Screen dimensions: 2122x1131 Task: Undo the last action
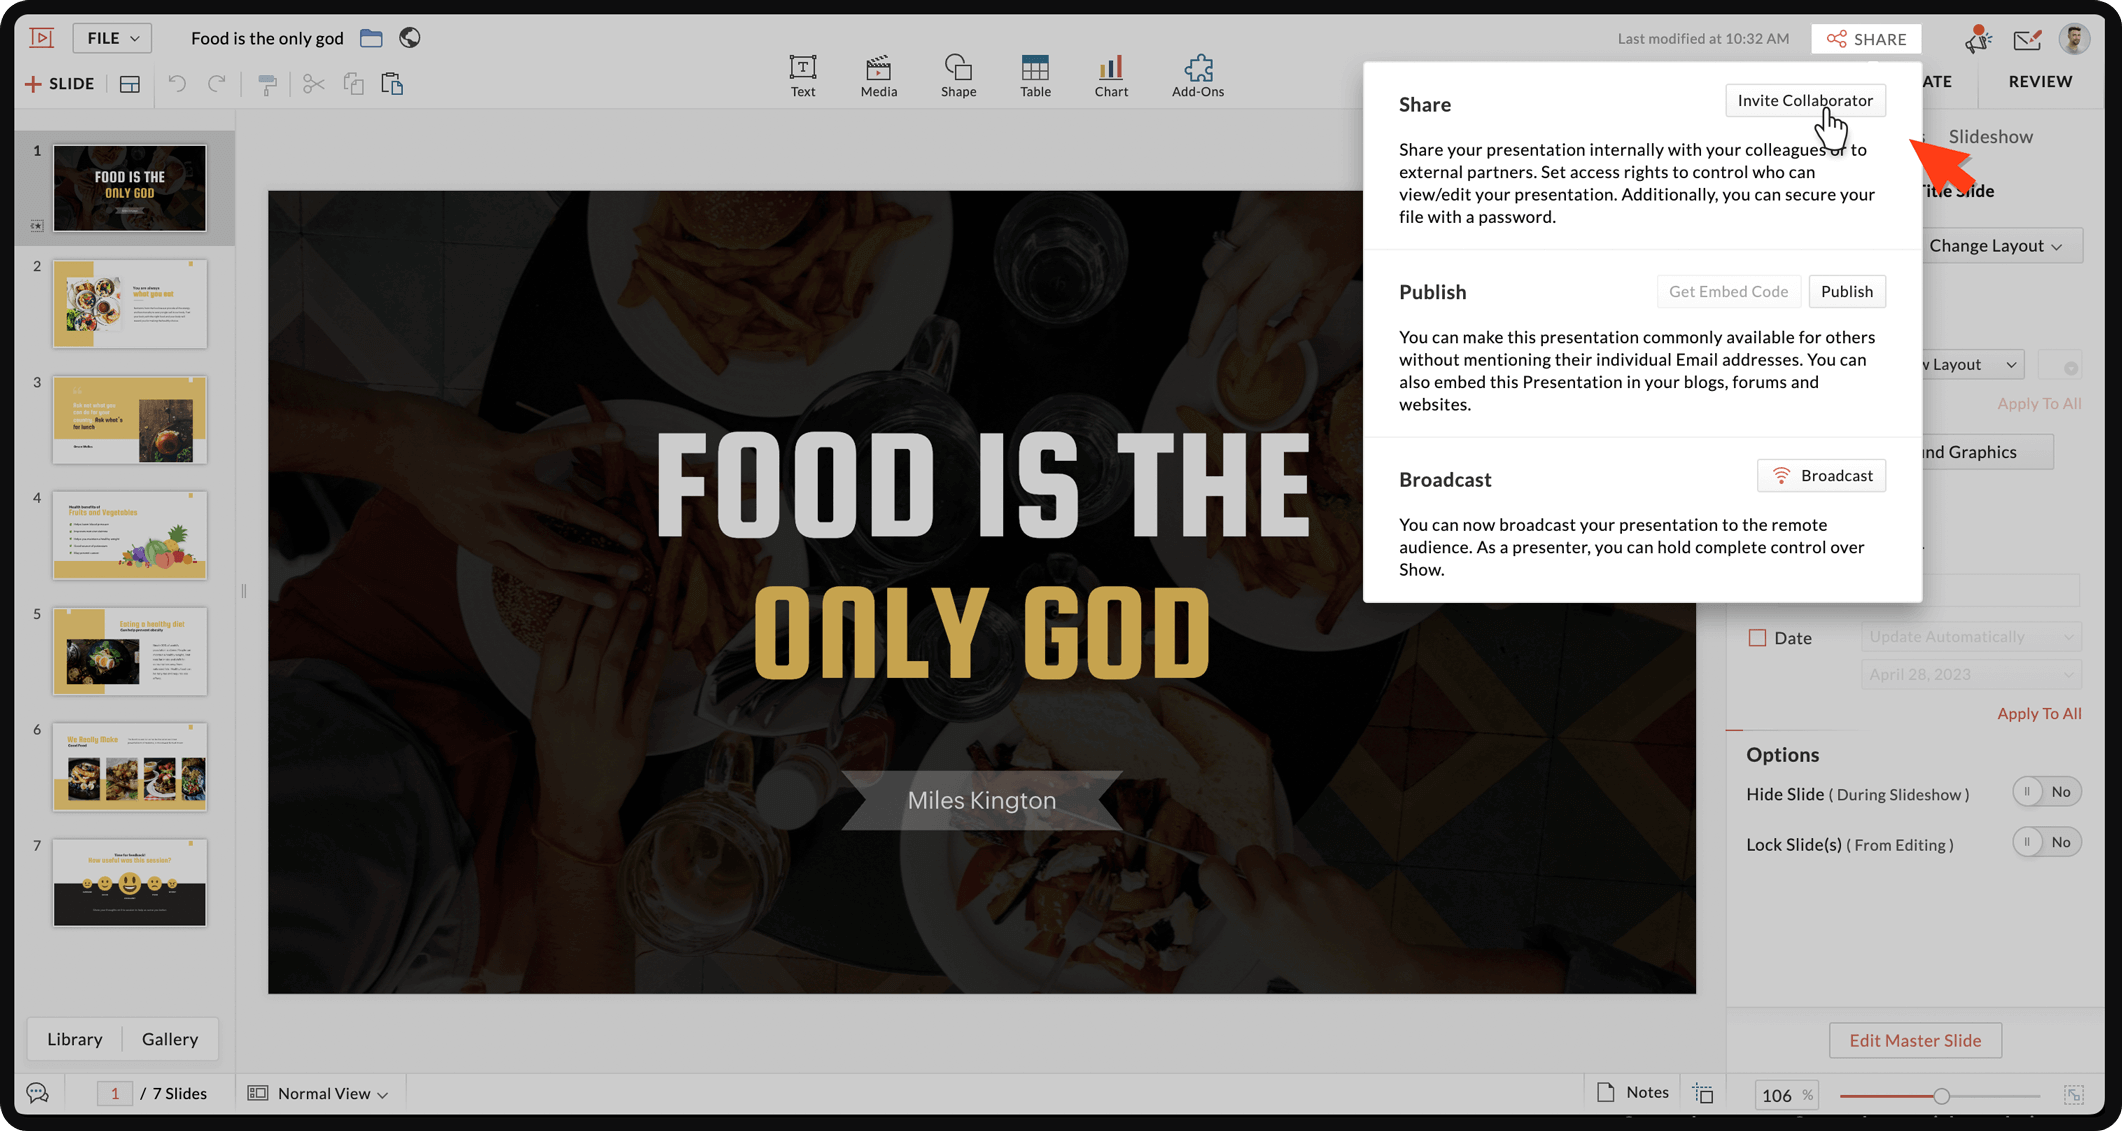tap(177, 84)
